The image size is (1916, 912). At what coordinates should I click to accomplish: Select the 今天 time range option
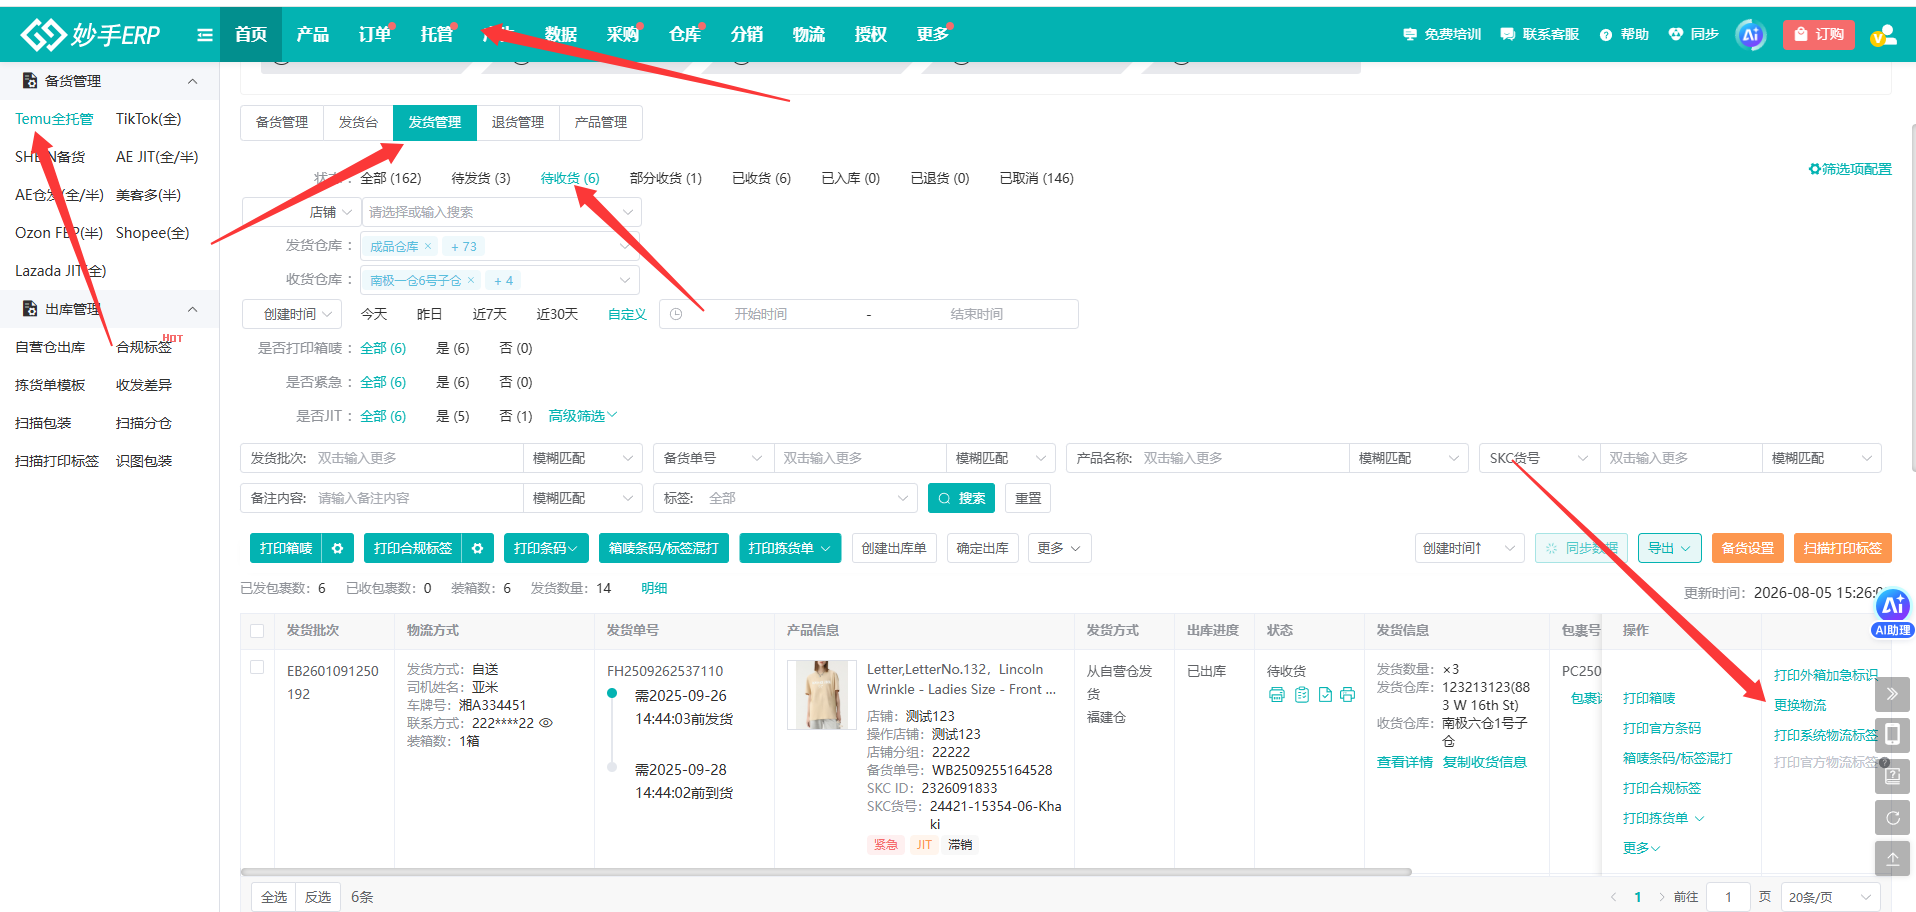(374, 314)
